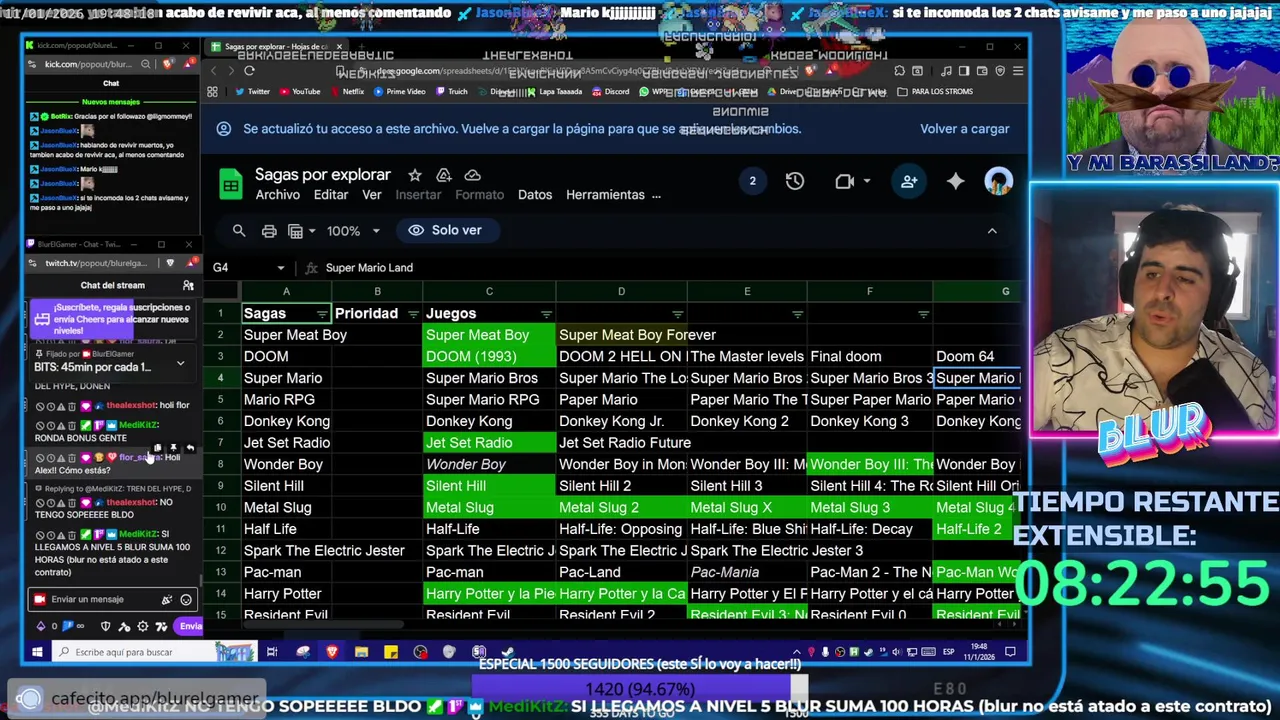This screenshot has width=1280, height=720.
Task: Click the print icon in Sheets toolbar
Action: [268, 231]
